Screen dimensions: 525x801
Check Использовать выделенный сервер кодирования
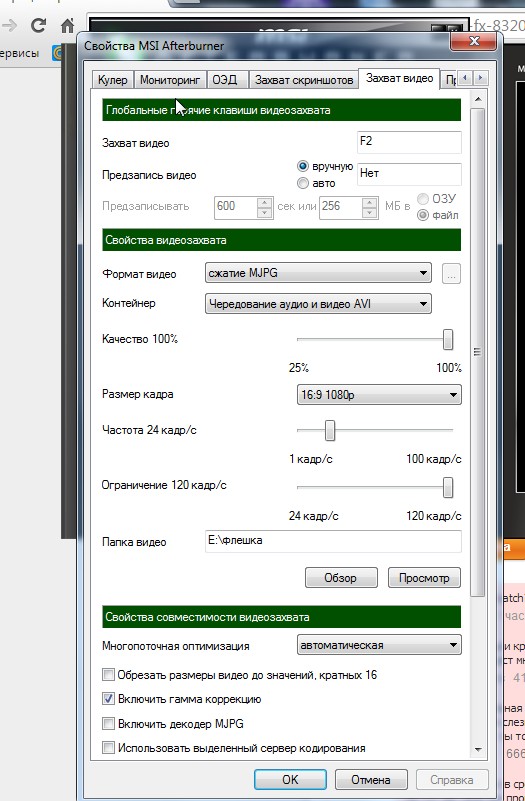point(108,748)
